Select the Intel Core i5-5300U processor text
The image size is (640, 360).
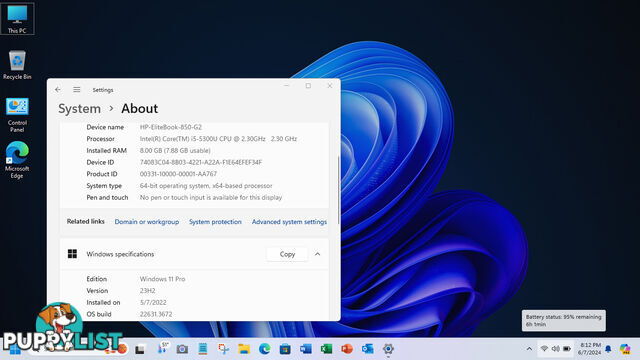(x=218, y=139)
